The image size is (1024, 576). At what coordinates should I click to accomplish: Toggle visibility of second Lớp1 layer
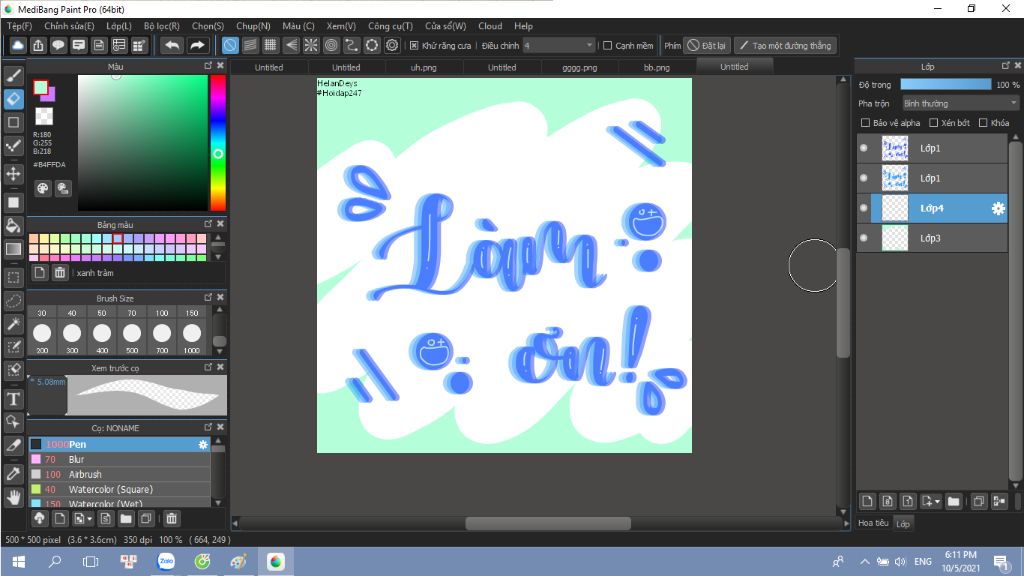point(864,178)
